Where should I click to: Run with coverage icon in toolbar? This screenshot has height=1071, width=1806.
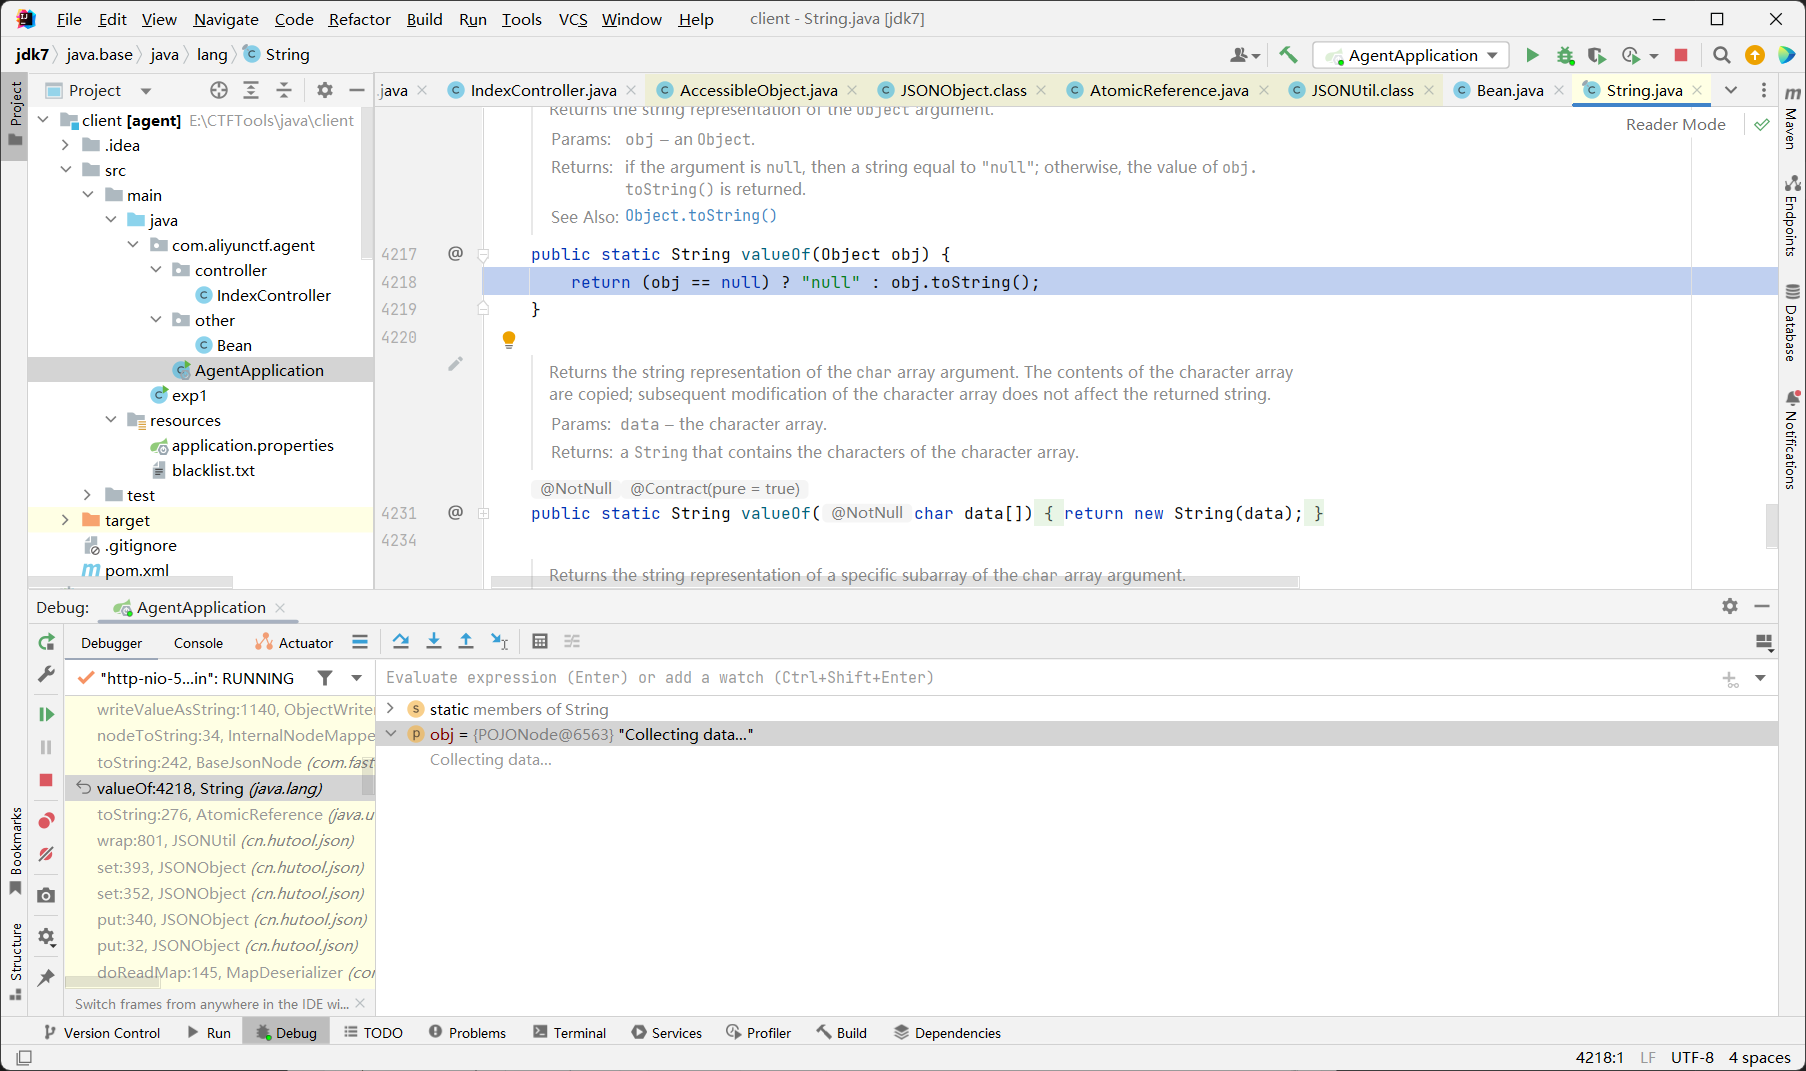1597,55
